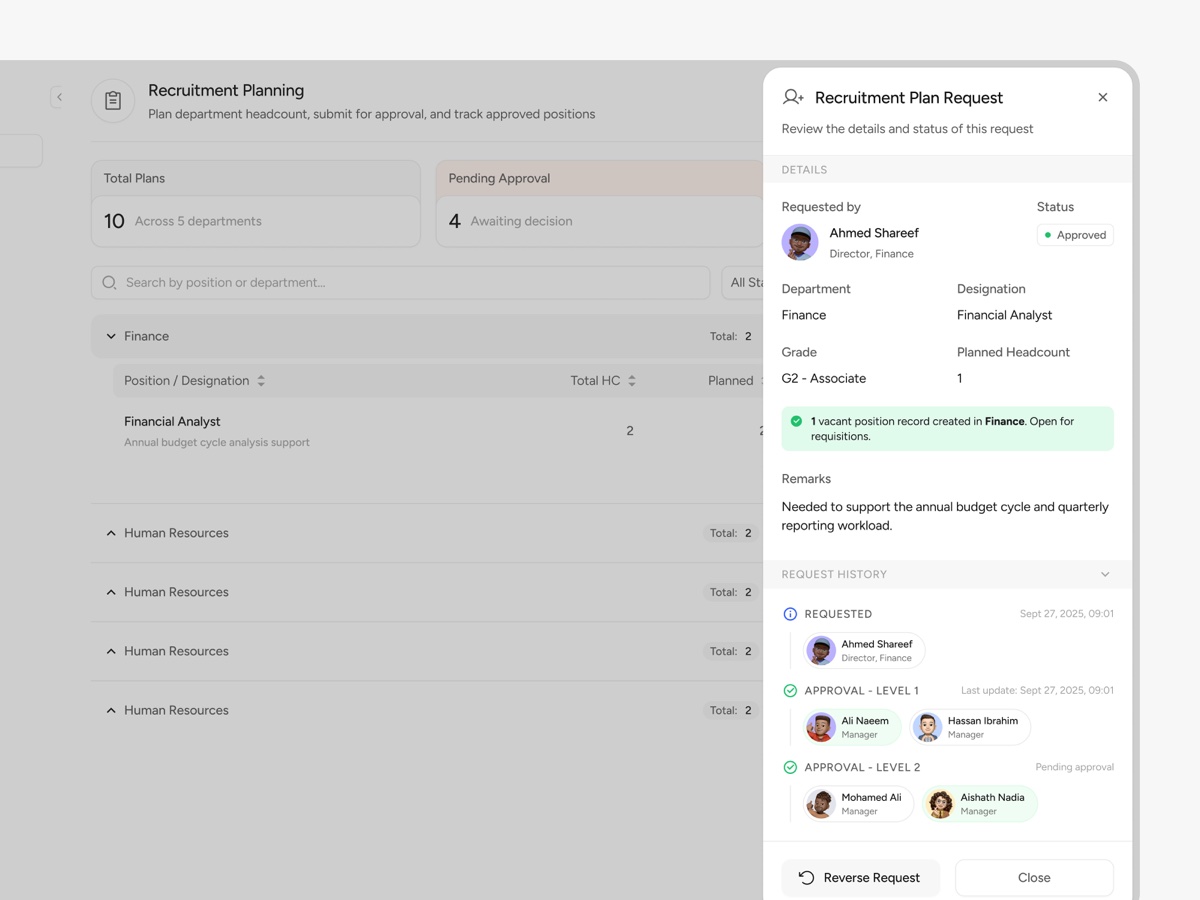Click the info icon next to REQUESTED

(x=790, y=614)
